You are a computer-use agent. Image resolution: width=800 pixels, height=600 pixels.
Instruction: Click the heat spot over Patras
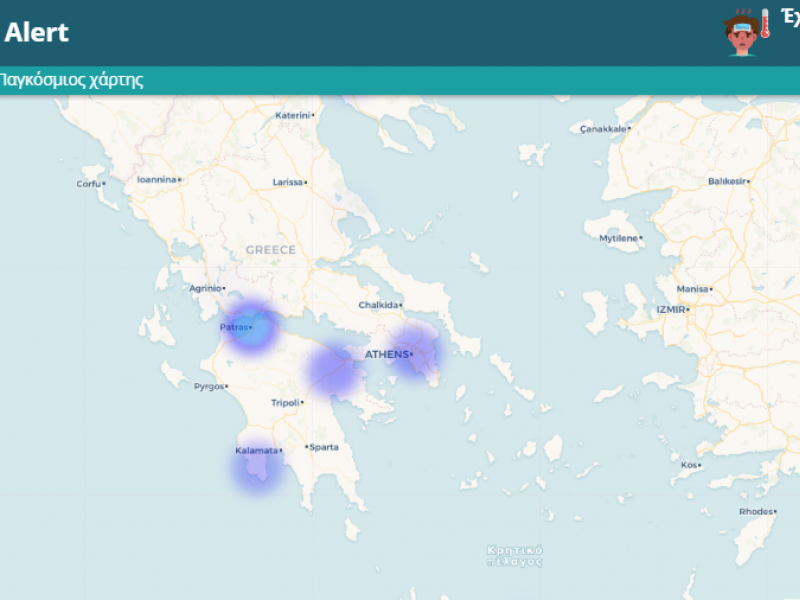(x=252, y=326)
